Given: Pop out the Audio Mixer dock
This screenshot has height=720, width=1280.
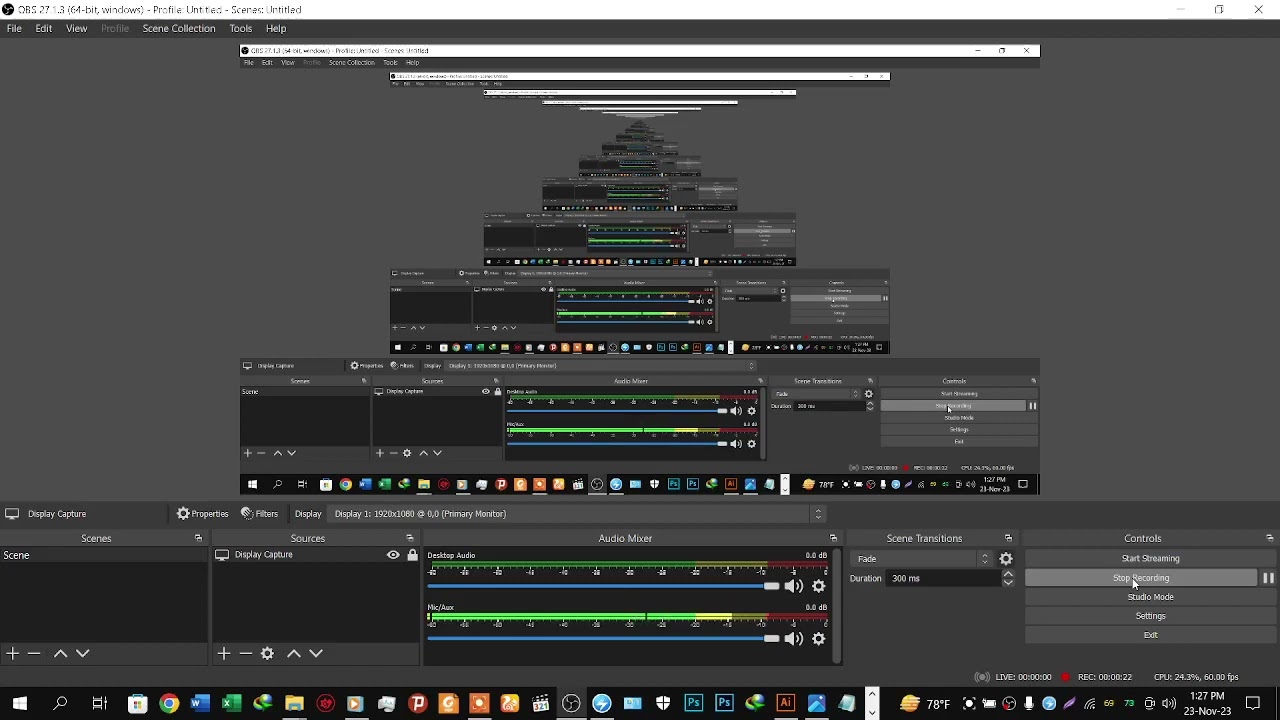Looking at the screenshot, I should click(833, 538).
